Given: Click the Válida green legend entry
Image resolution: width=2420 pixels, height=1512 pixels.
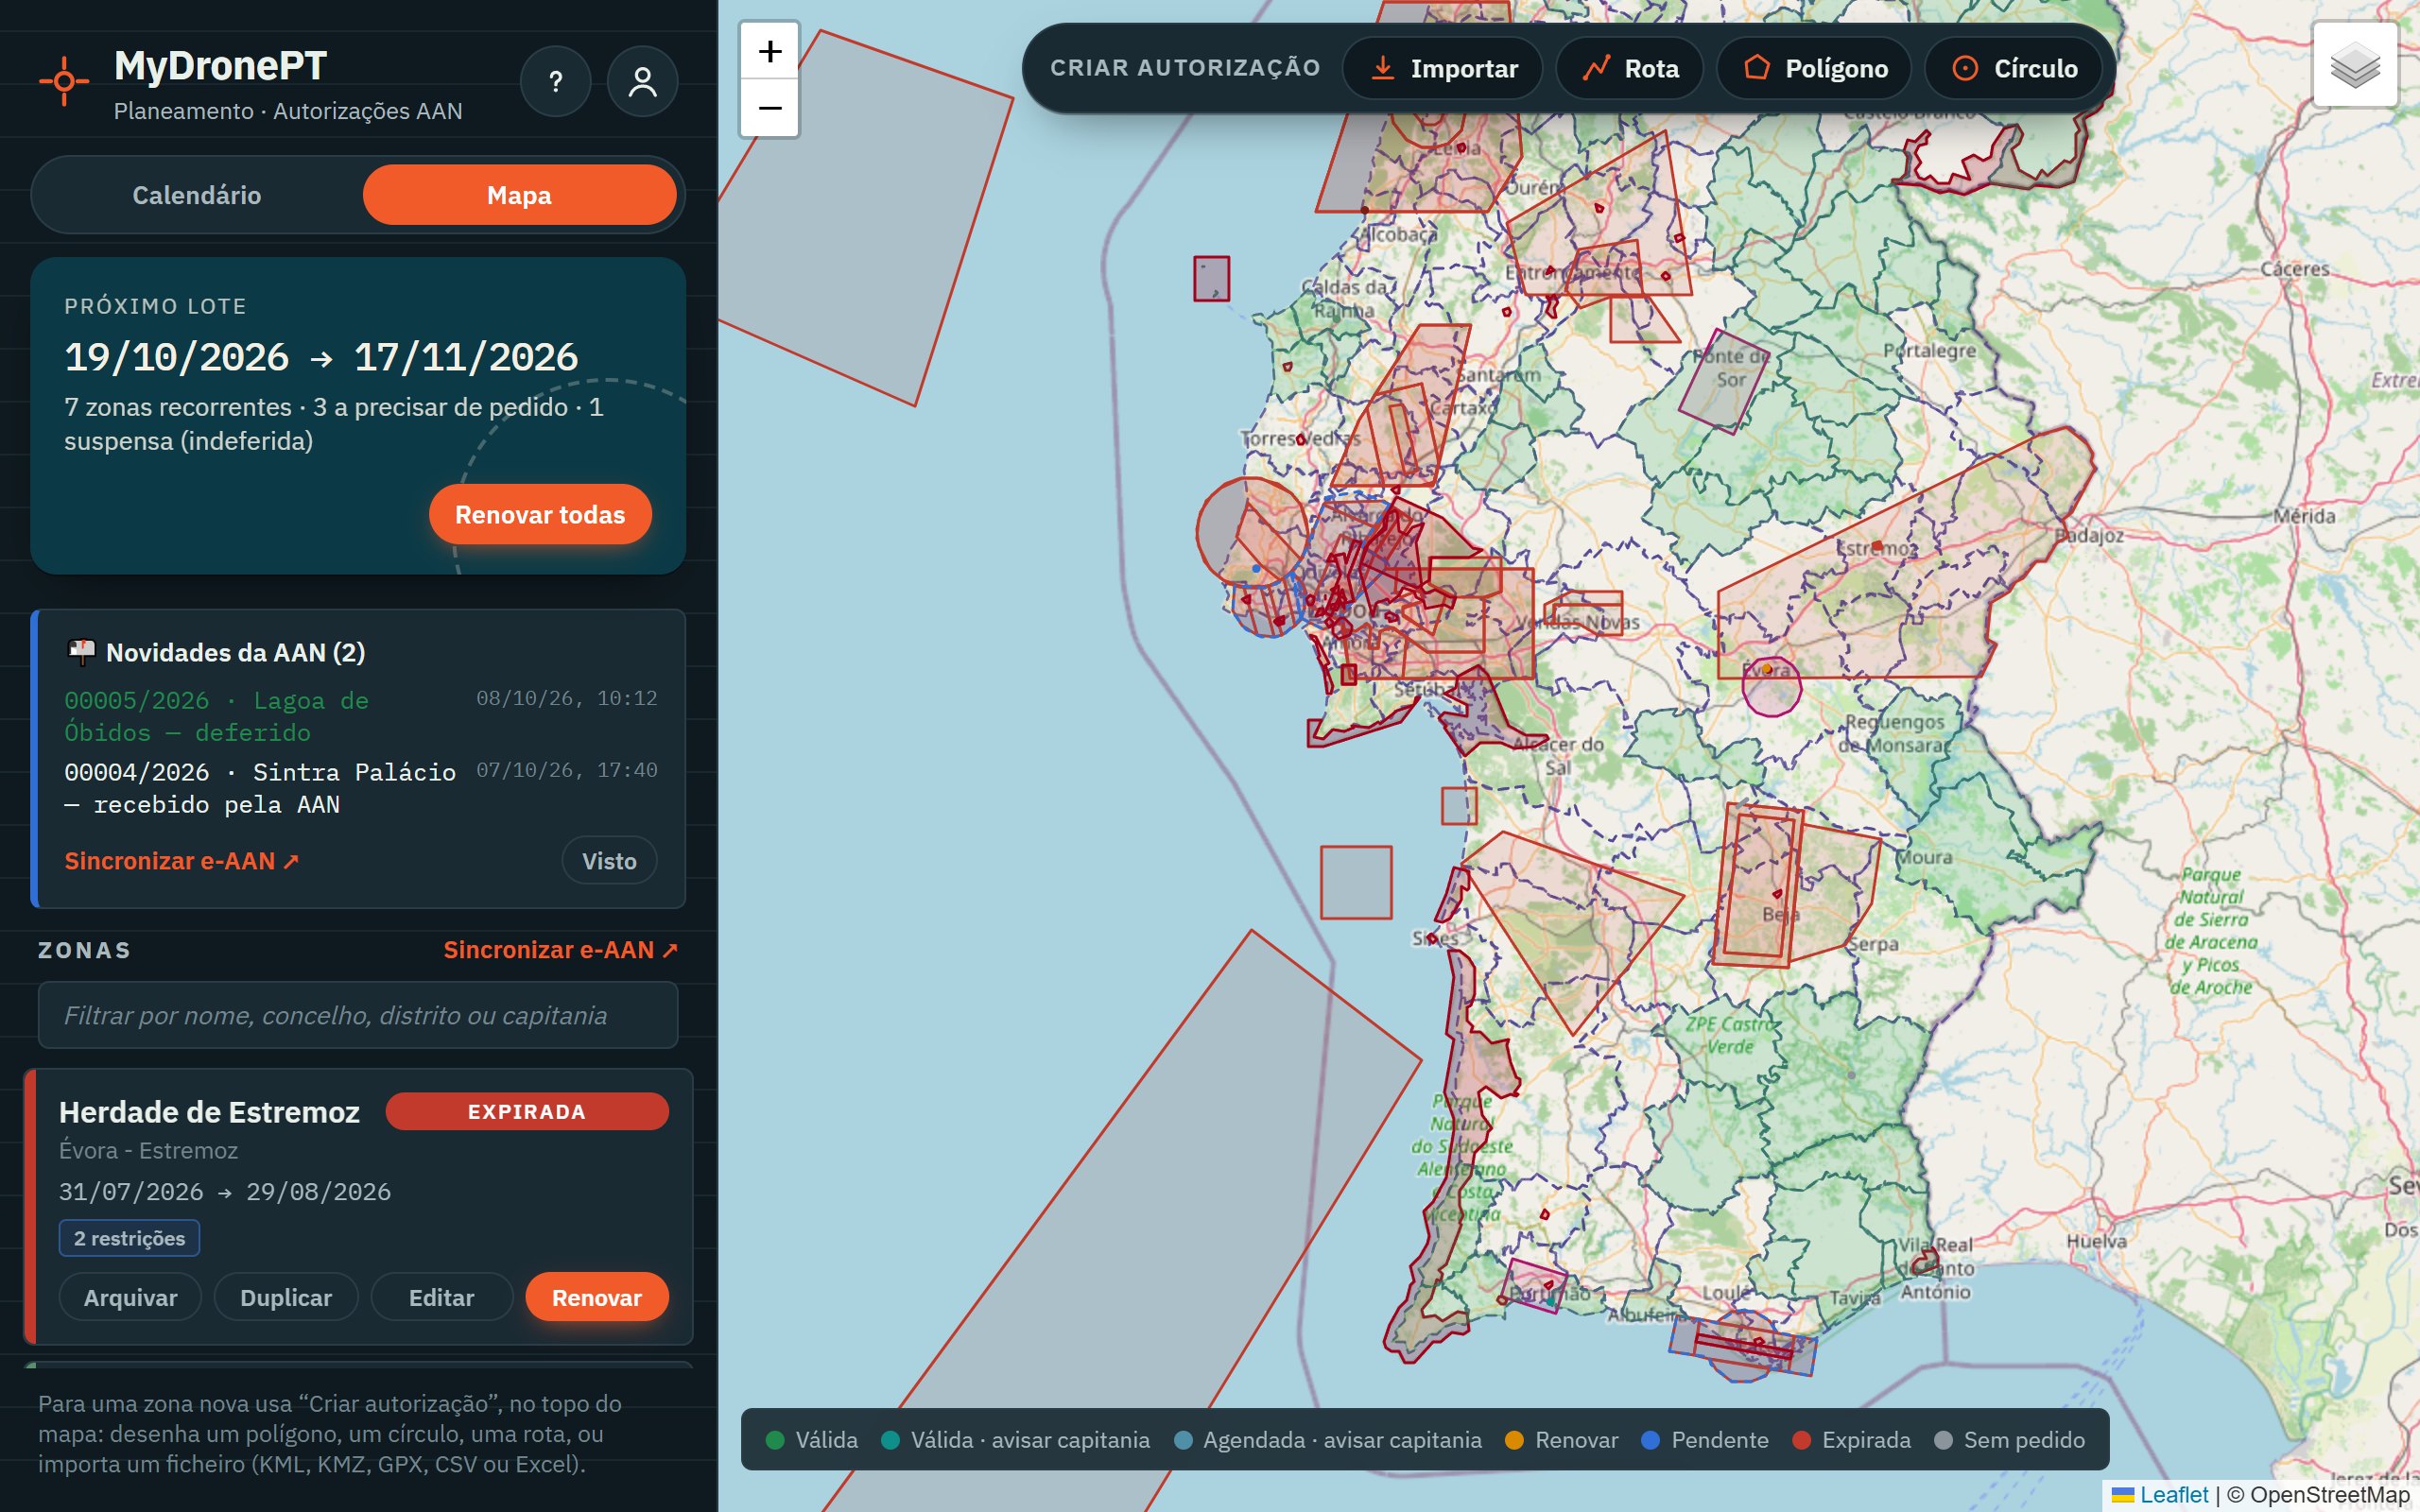Looking at the screenshot, I should (x=811, y=1440).
